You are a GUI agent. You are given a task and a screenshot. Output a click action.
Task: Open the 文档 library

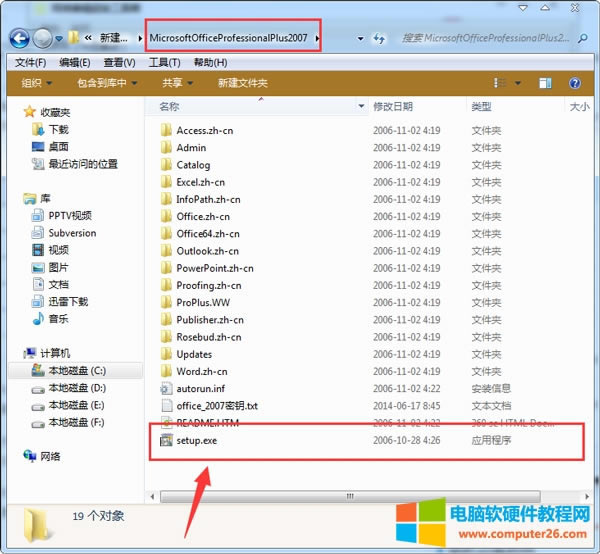coord(58,284)
